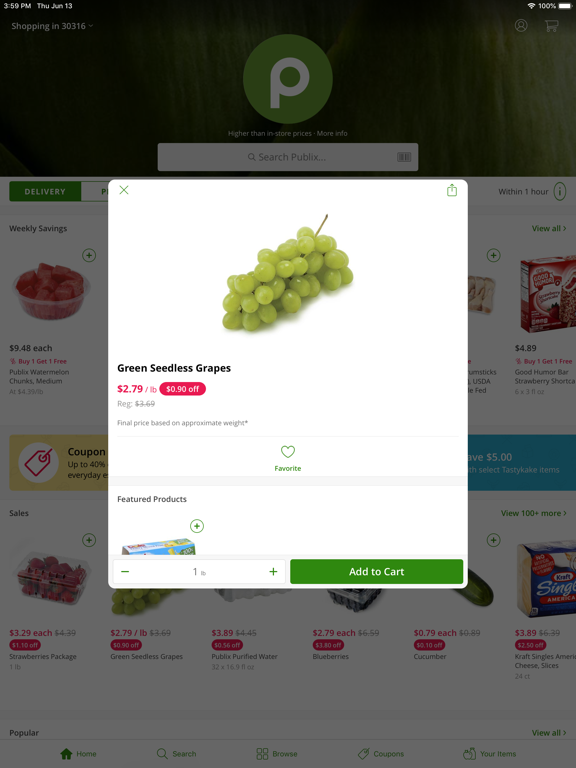
Task: Click Add to Cart button
Action: coord(376,572)
